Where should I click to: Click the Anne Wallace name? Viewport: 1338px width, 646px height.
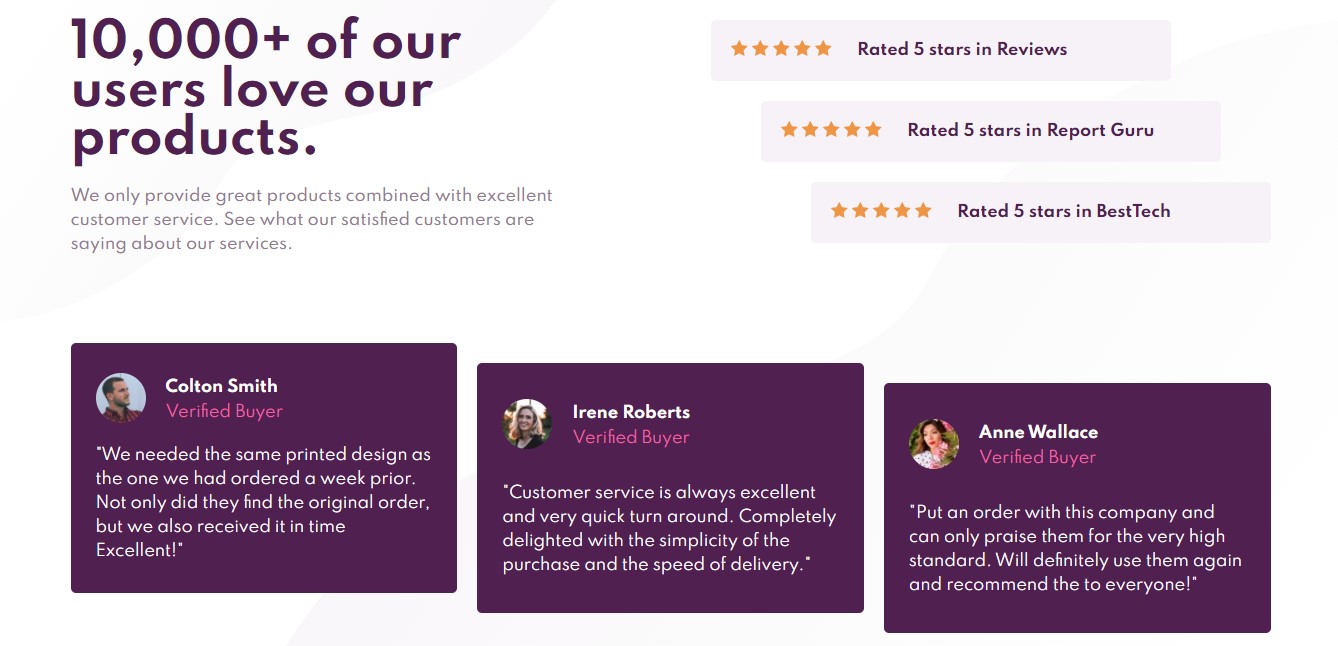(x=1038, y=432)
